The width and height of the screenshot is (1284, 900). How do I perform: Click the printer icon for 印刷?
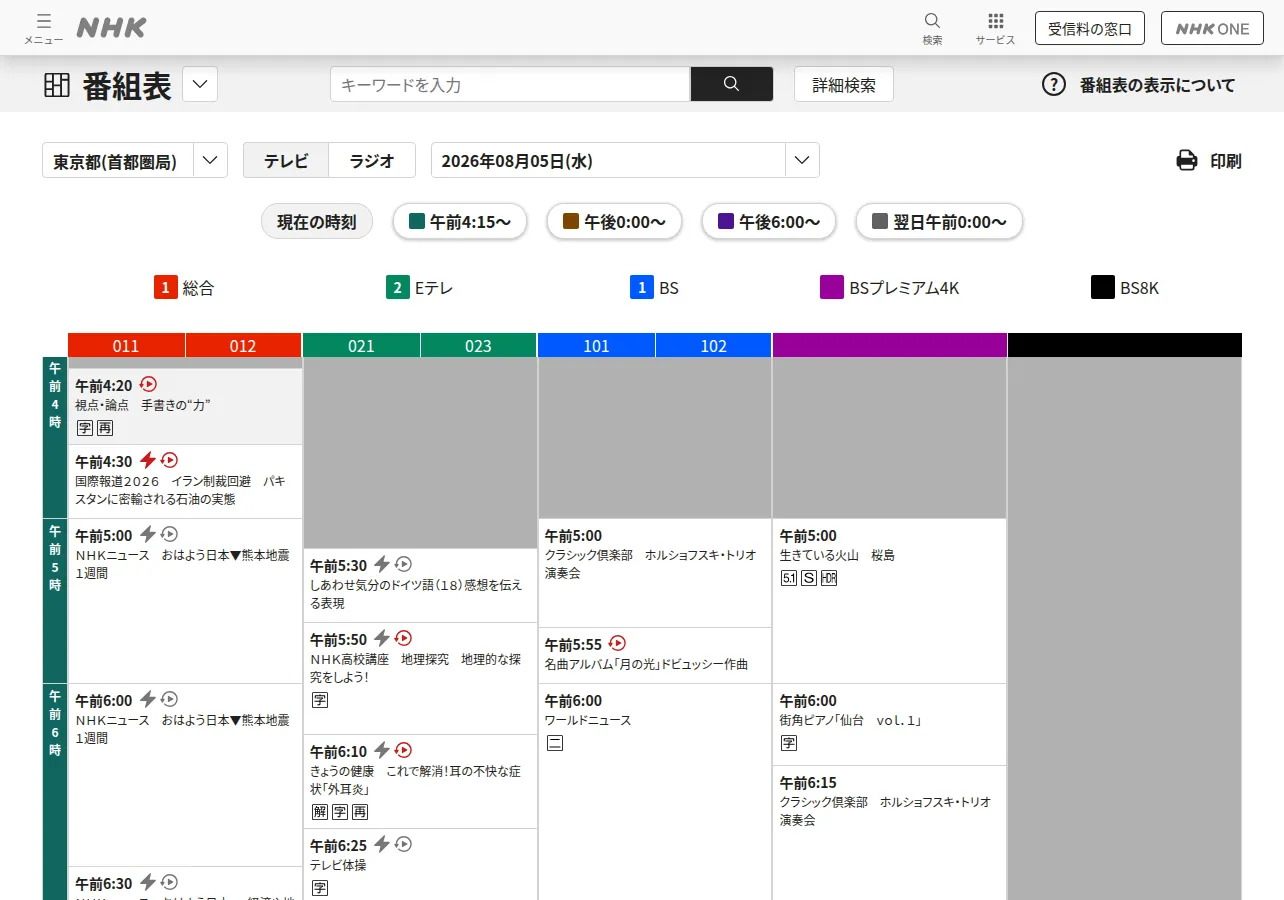[1186, 160]
